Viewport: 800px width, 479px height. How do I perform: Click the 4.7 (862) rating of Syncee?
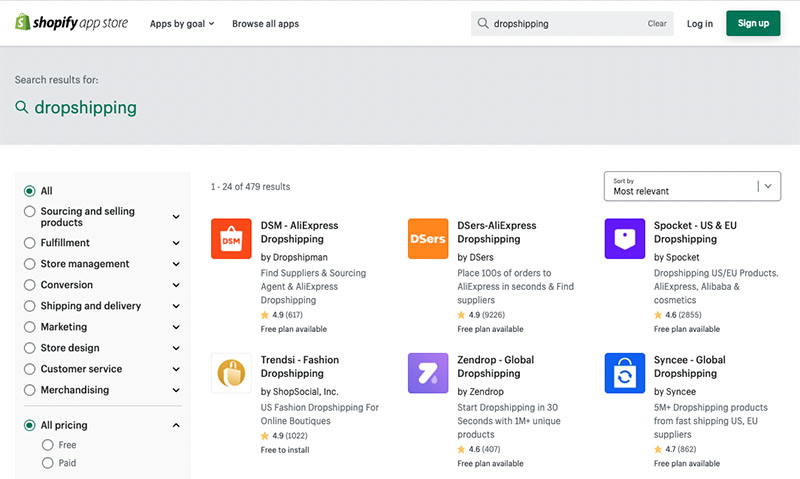tap(675, 449)
